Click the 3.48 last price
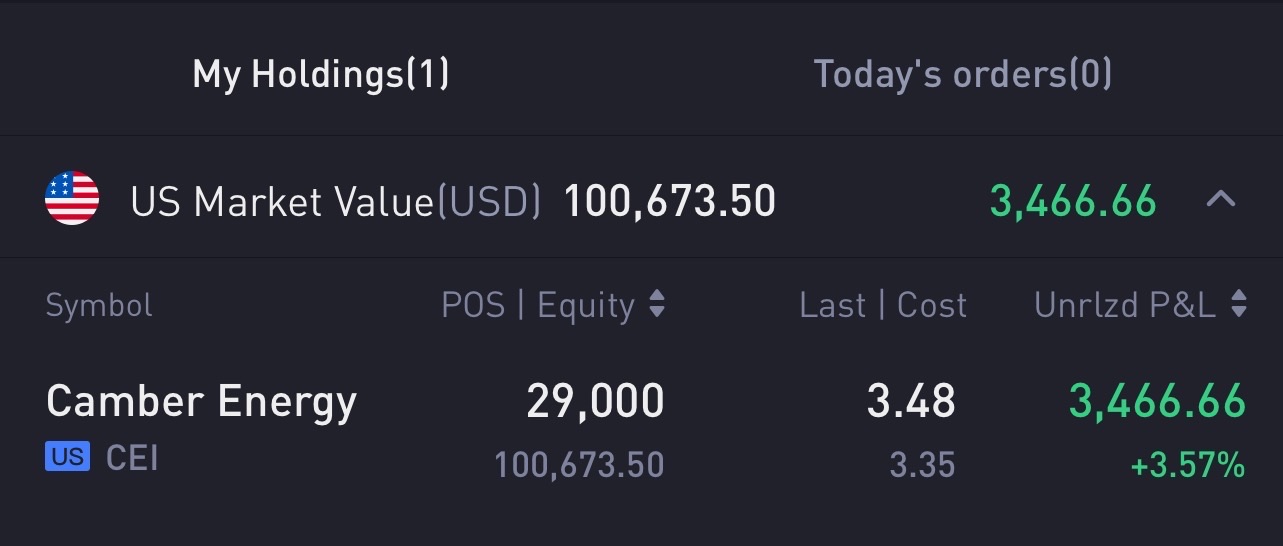This screenshot has width=1283, height=546. [911, 401]
